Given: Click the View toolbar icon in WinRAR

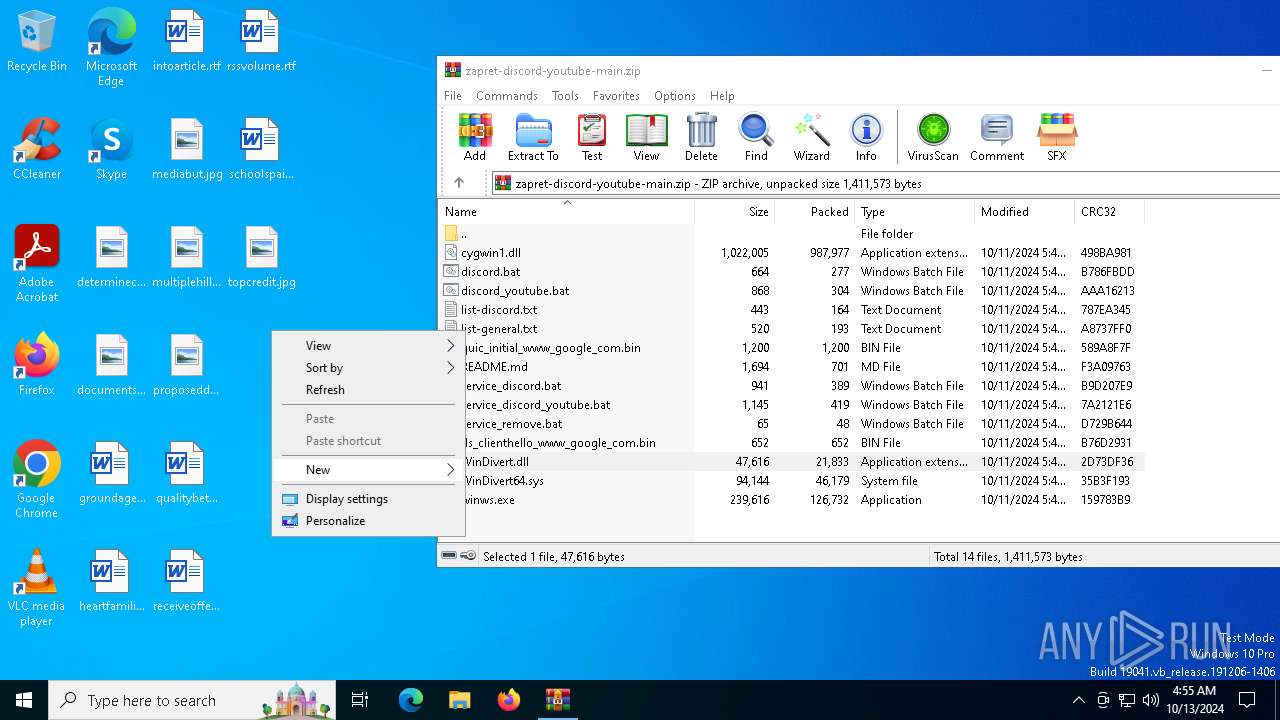Looking at the screenshot, I should click(646, 138).
